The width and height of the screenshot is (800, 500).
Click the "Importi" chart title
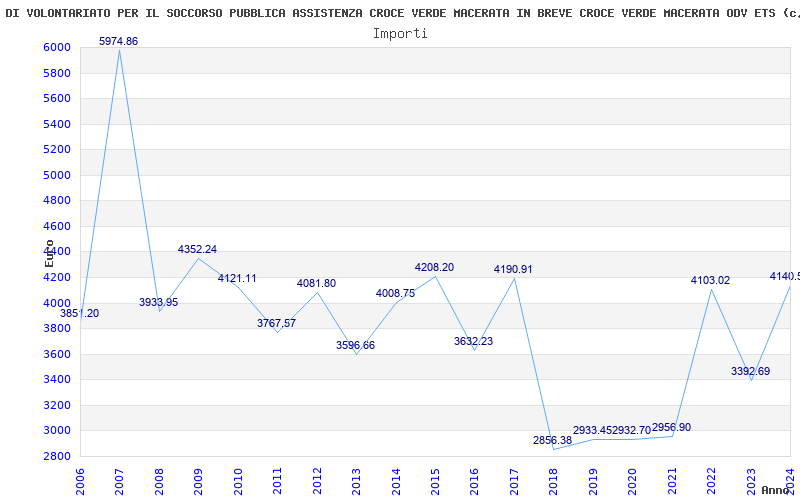[x=400, y=34]
